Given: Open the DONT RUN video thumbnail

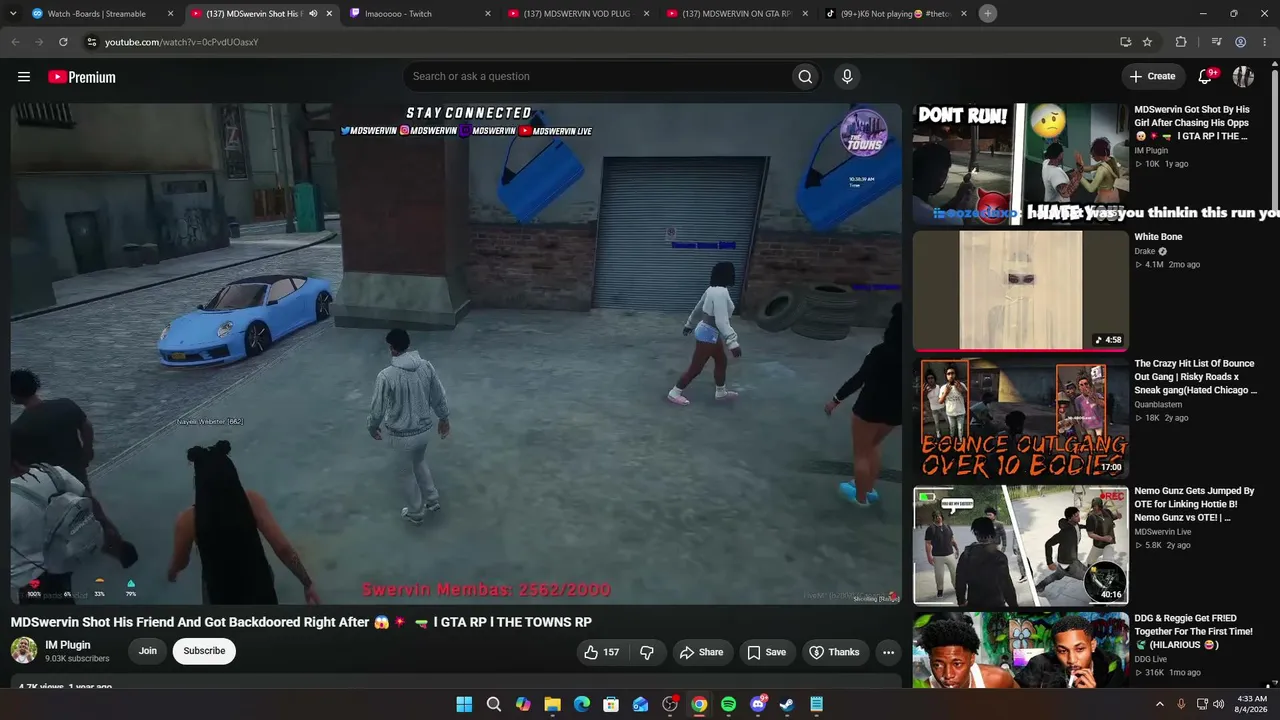Looking at the screenshot, I should pos(1020,163).
